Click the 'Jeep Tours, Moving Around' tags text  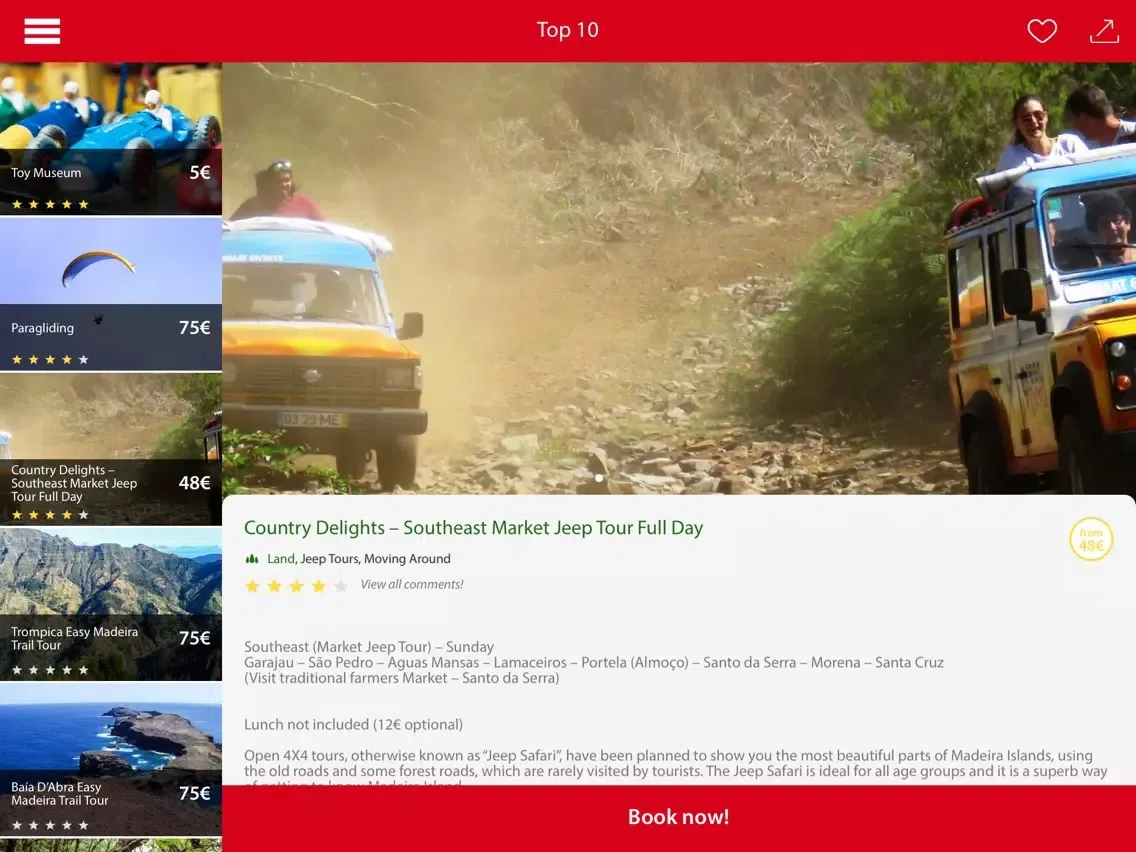[375, 559]
